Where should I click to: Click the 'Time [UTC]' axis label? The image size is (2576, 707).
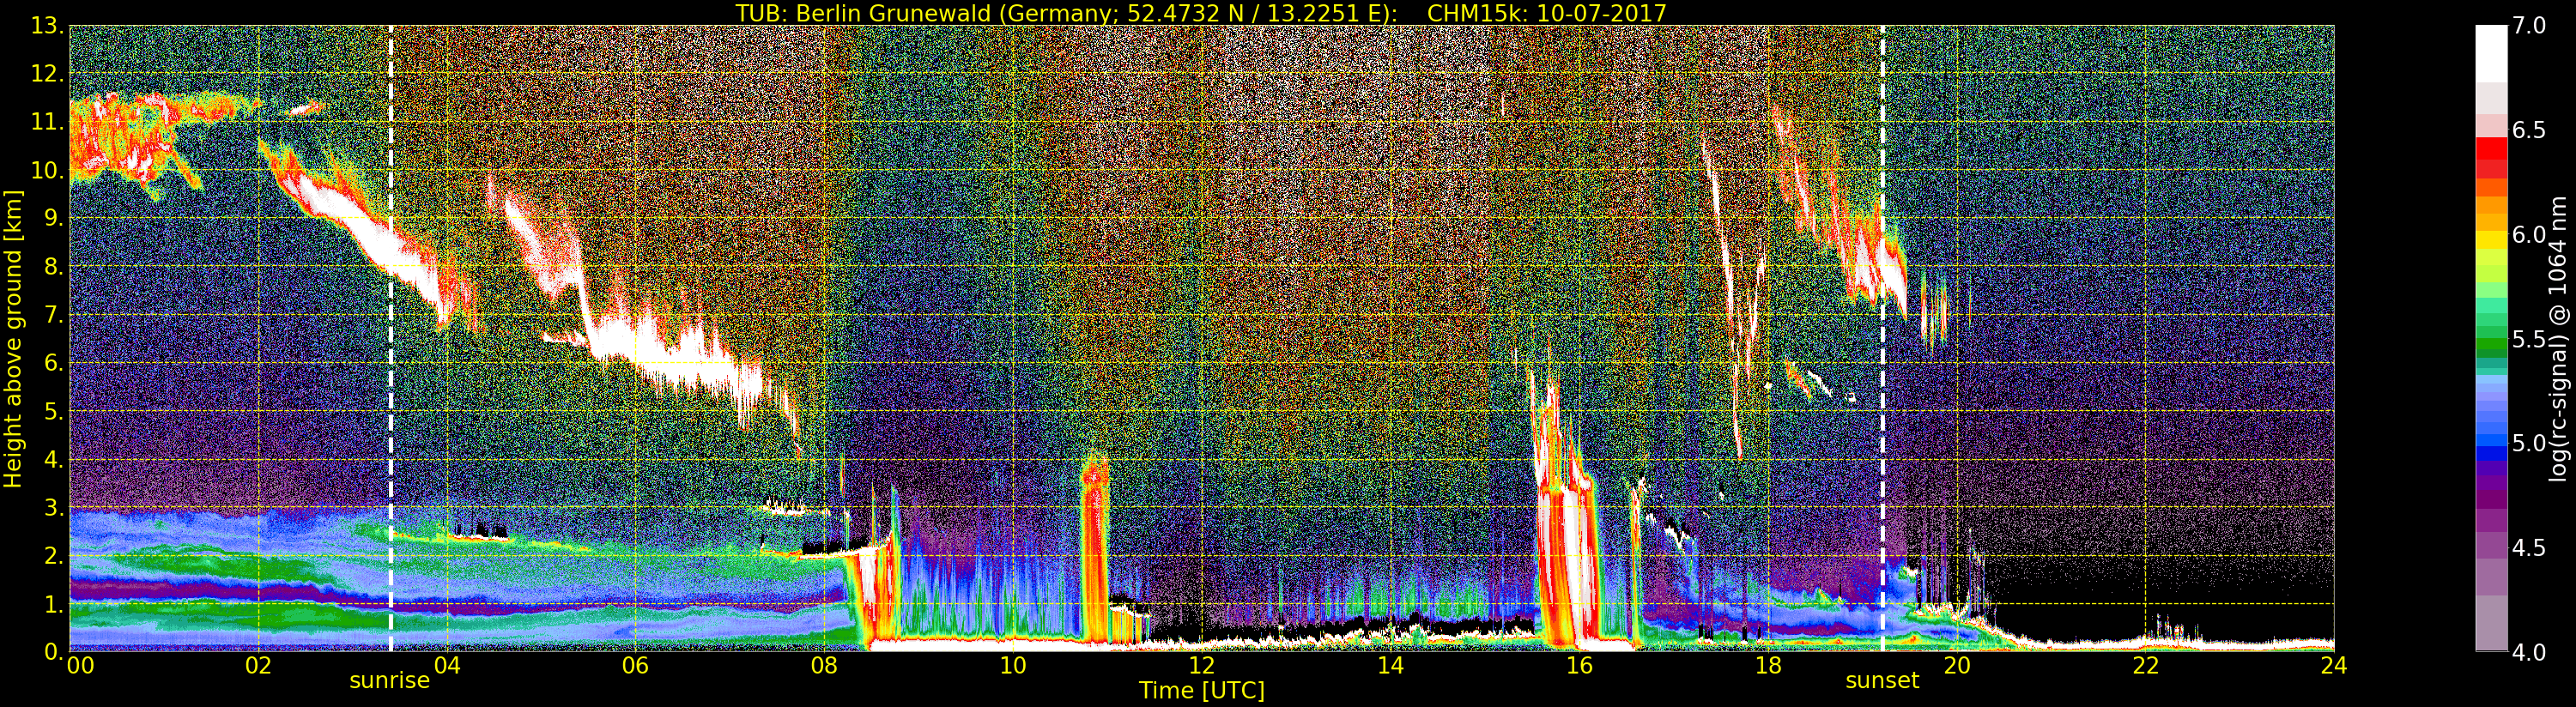[x=1201, y=691]
